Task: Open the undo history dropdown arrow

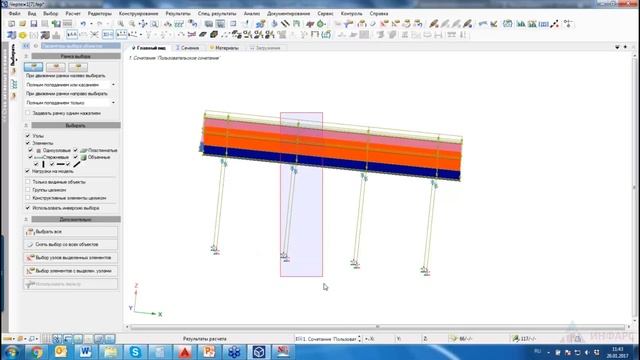Action: pyautogui.click(x=91, y=24)
